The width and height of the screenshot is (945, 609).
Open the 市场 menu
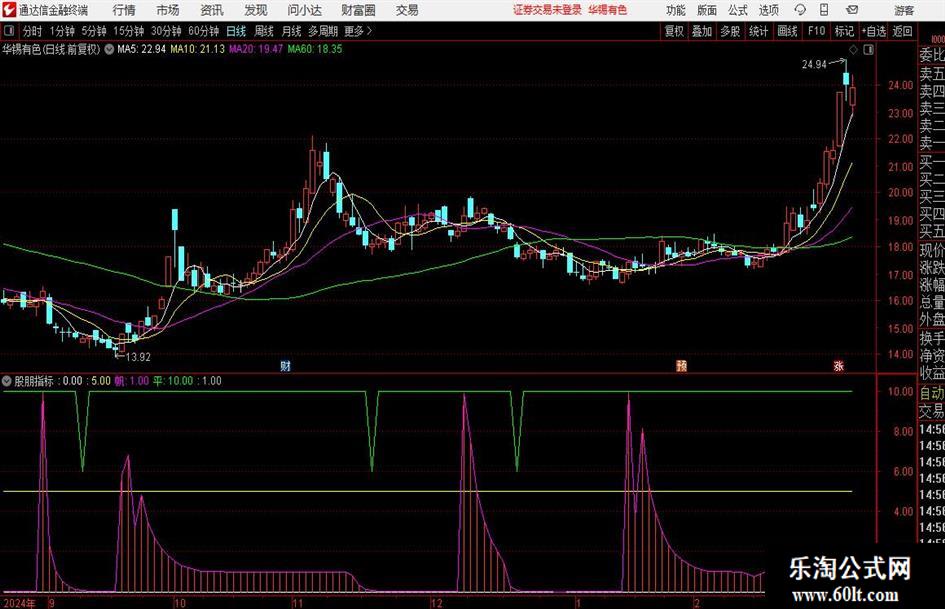click(x=168, y=10)
